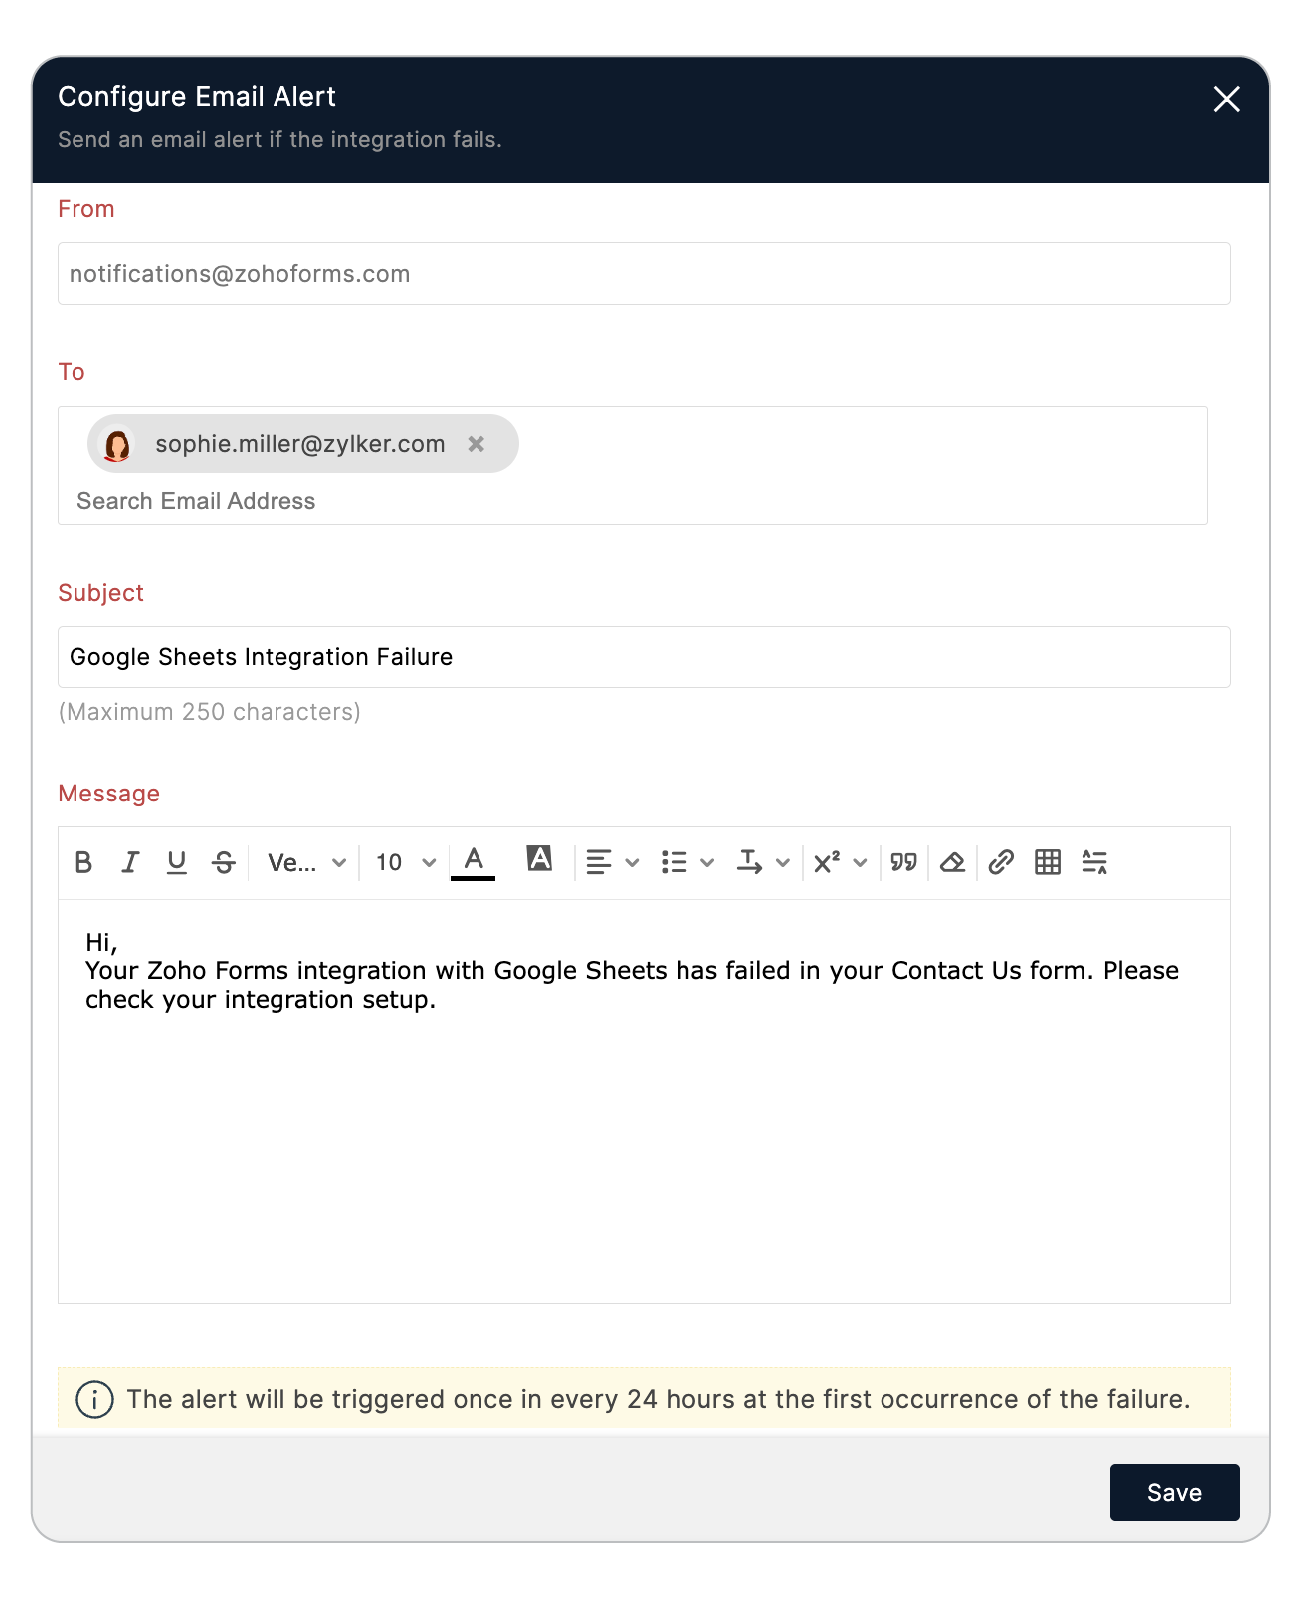
Task: Insert a table into the message
Action: tap(1048, 862)
